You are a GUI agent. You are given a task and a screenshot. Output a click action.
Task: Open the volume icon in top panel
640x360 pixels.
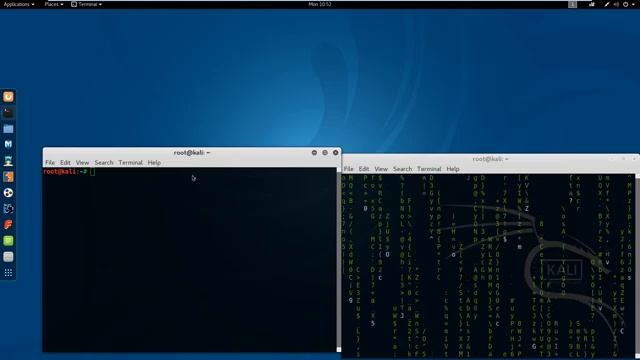click(x=616, y=4)
